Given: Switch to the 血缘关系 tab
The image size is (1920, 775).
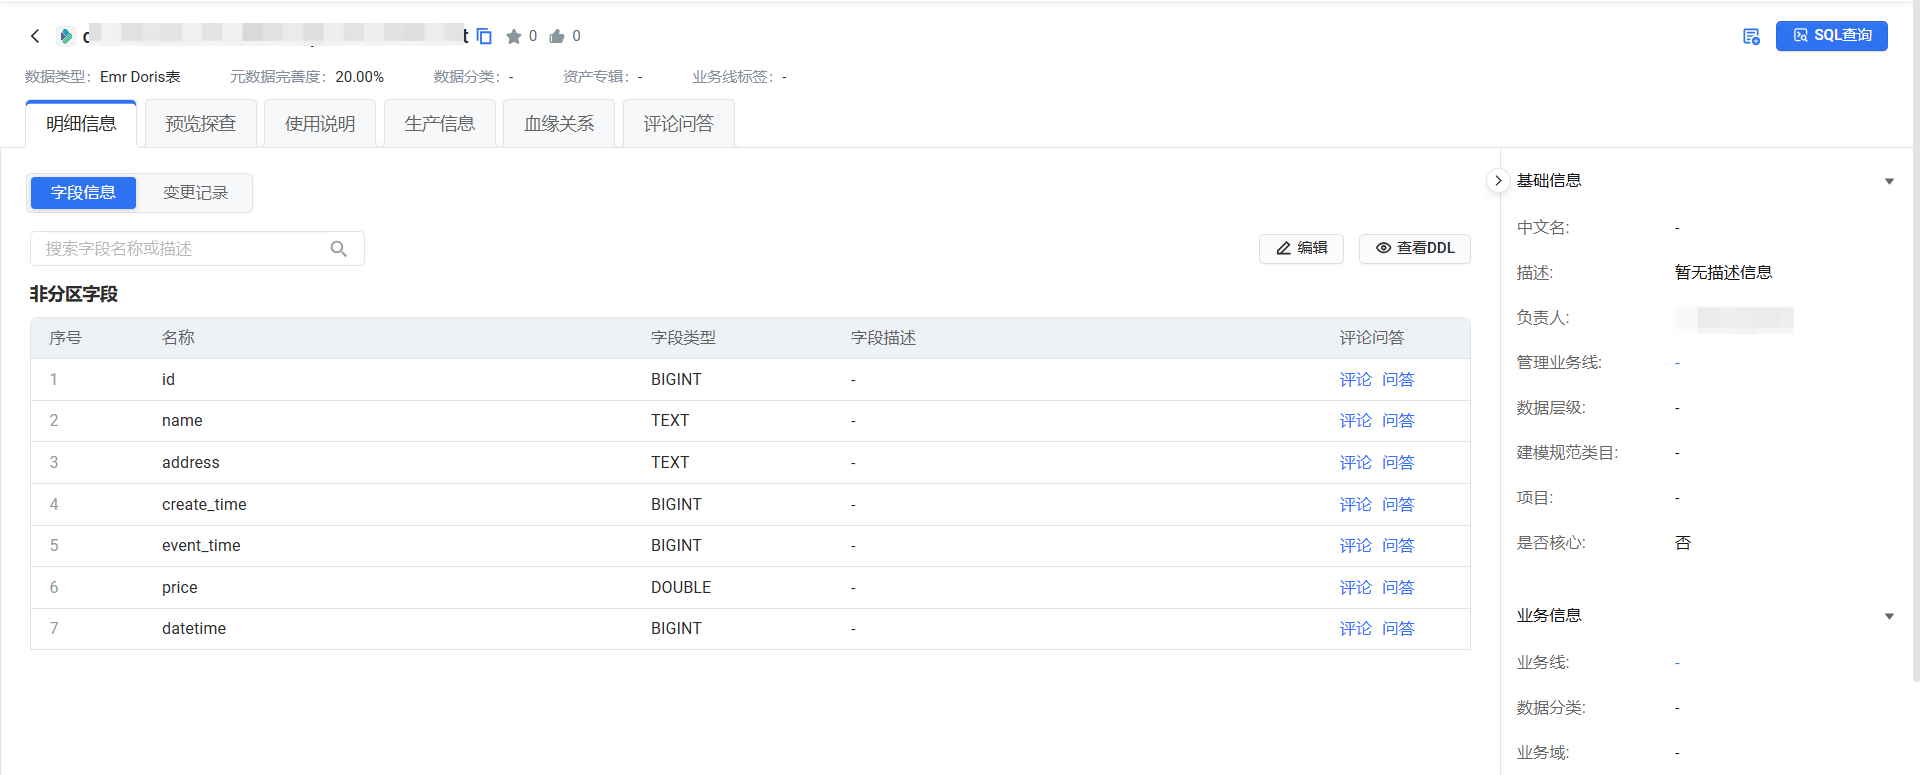Looking at the screenshot, I should click(x=559, y=124).
